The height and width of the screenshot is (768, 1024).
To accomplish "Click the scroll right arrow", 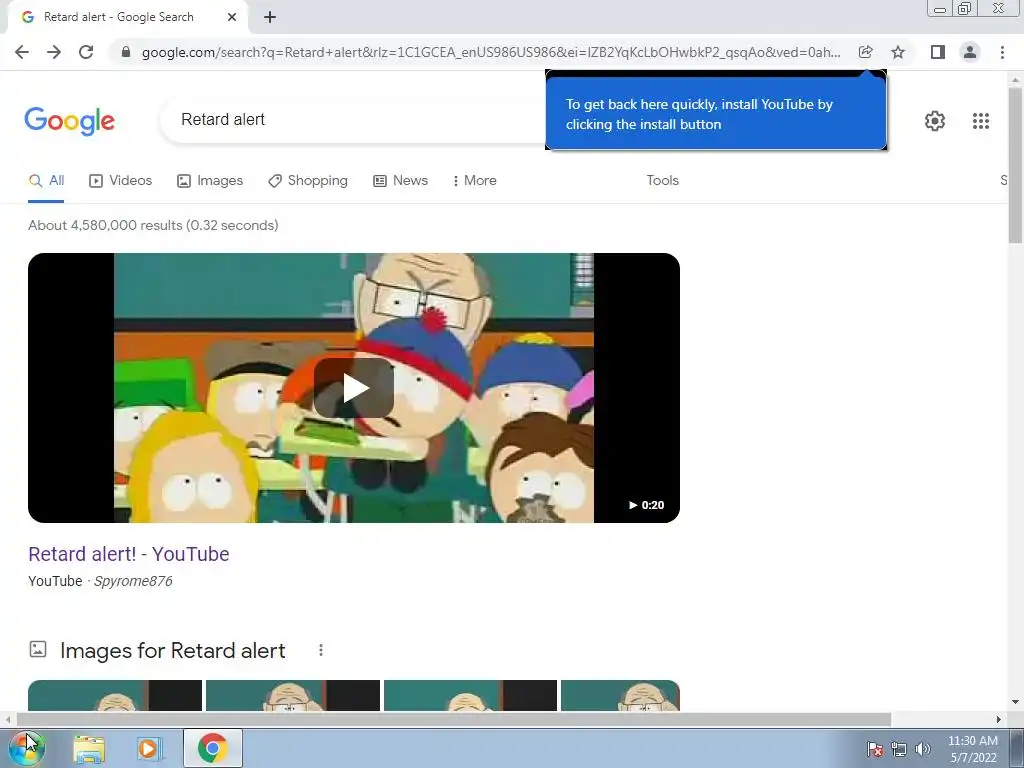I will (x=999, y=720).
